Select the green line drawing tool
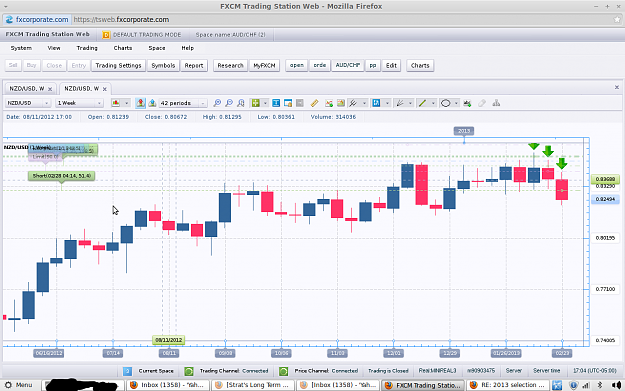The width and height of the screenshot is (625, 391). 422,103
